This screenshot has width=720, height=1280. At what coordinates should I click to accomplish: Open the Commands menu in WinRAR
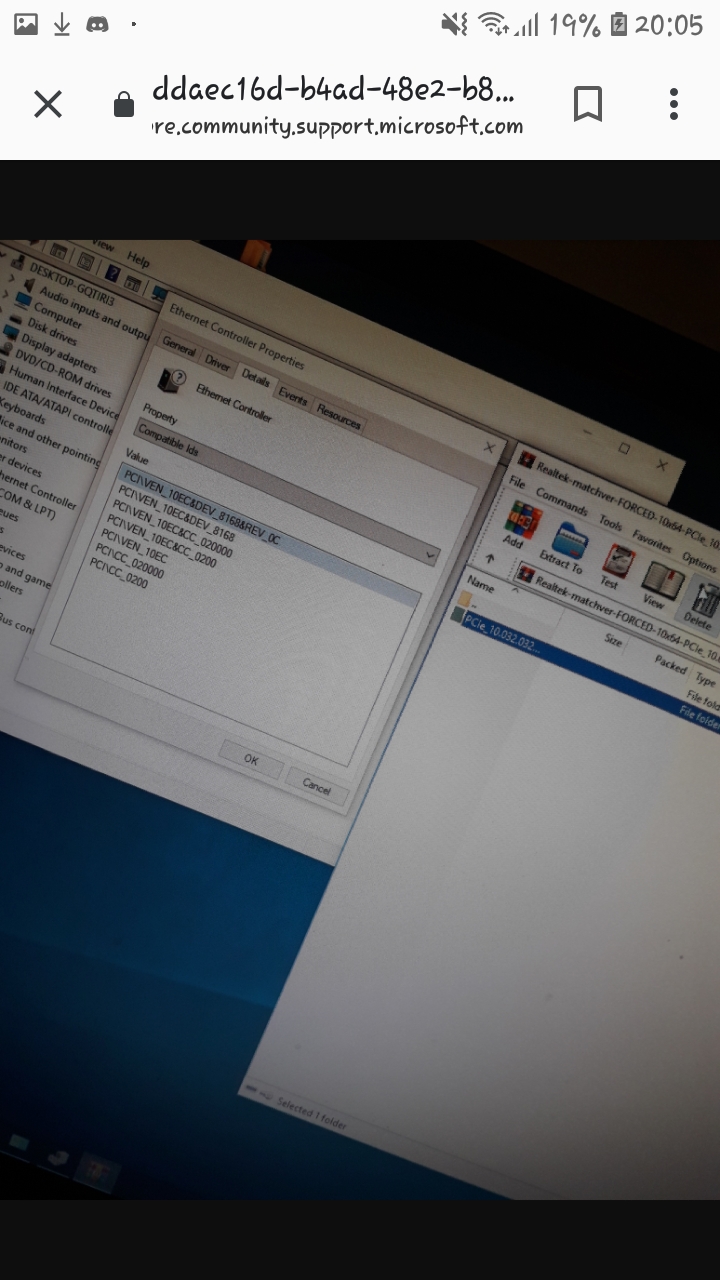coord(561,499)
